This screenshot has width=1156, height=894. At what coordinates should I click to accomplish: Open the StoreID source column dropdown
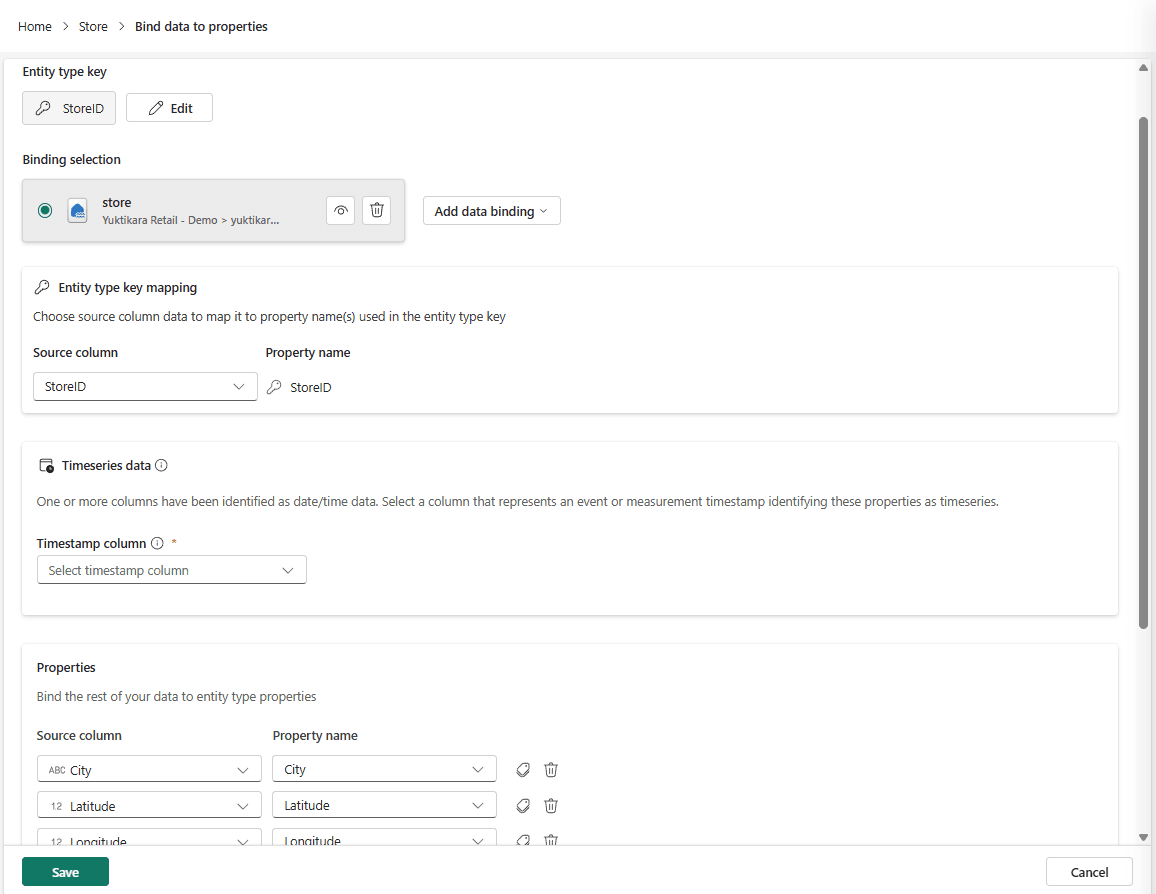click(x=145, y=387)
